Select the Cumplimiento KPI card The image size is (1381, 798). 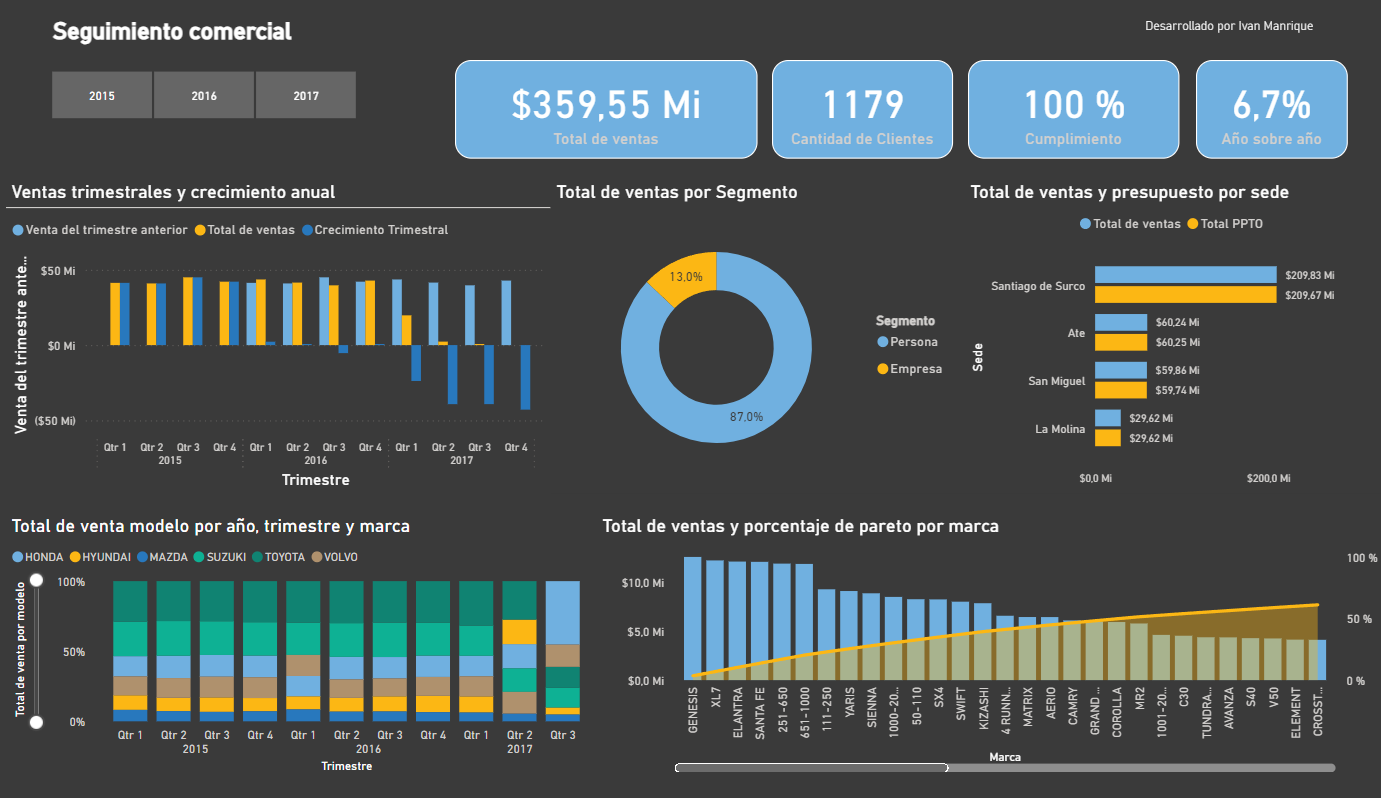click(x=1073, y=109)
